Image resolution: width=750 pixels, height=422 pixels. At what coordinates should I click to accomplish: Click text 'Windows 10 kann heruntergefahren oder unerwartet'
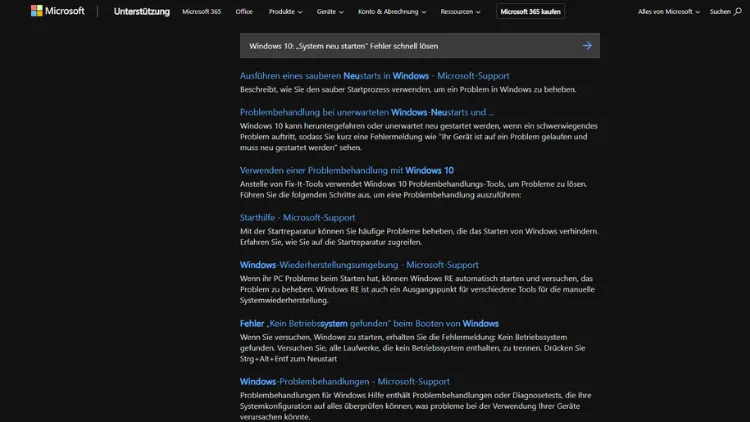pos(419,137)
